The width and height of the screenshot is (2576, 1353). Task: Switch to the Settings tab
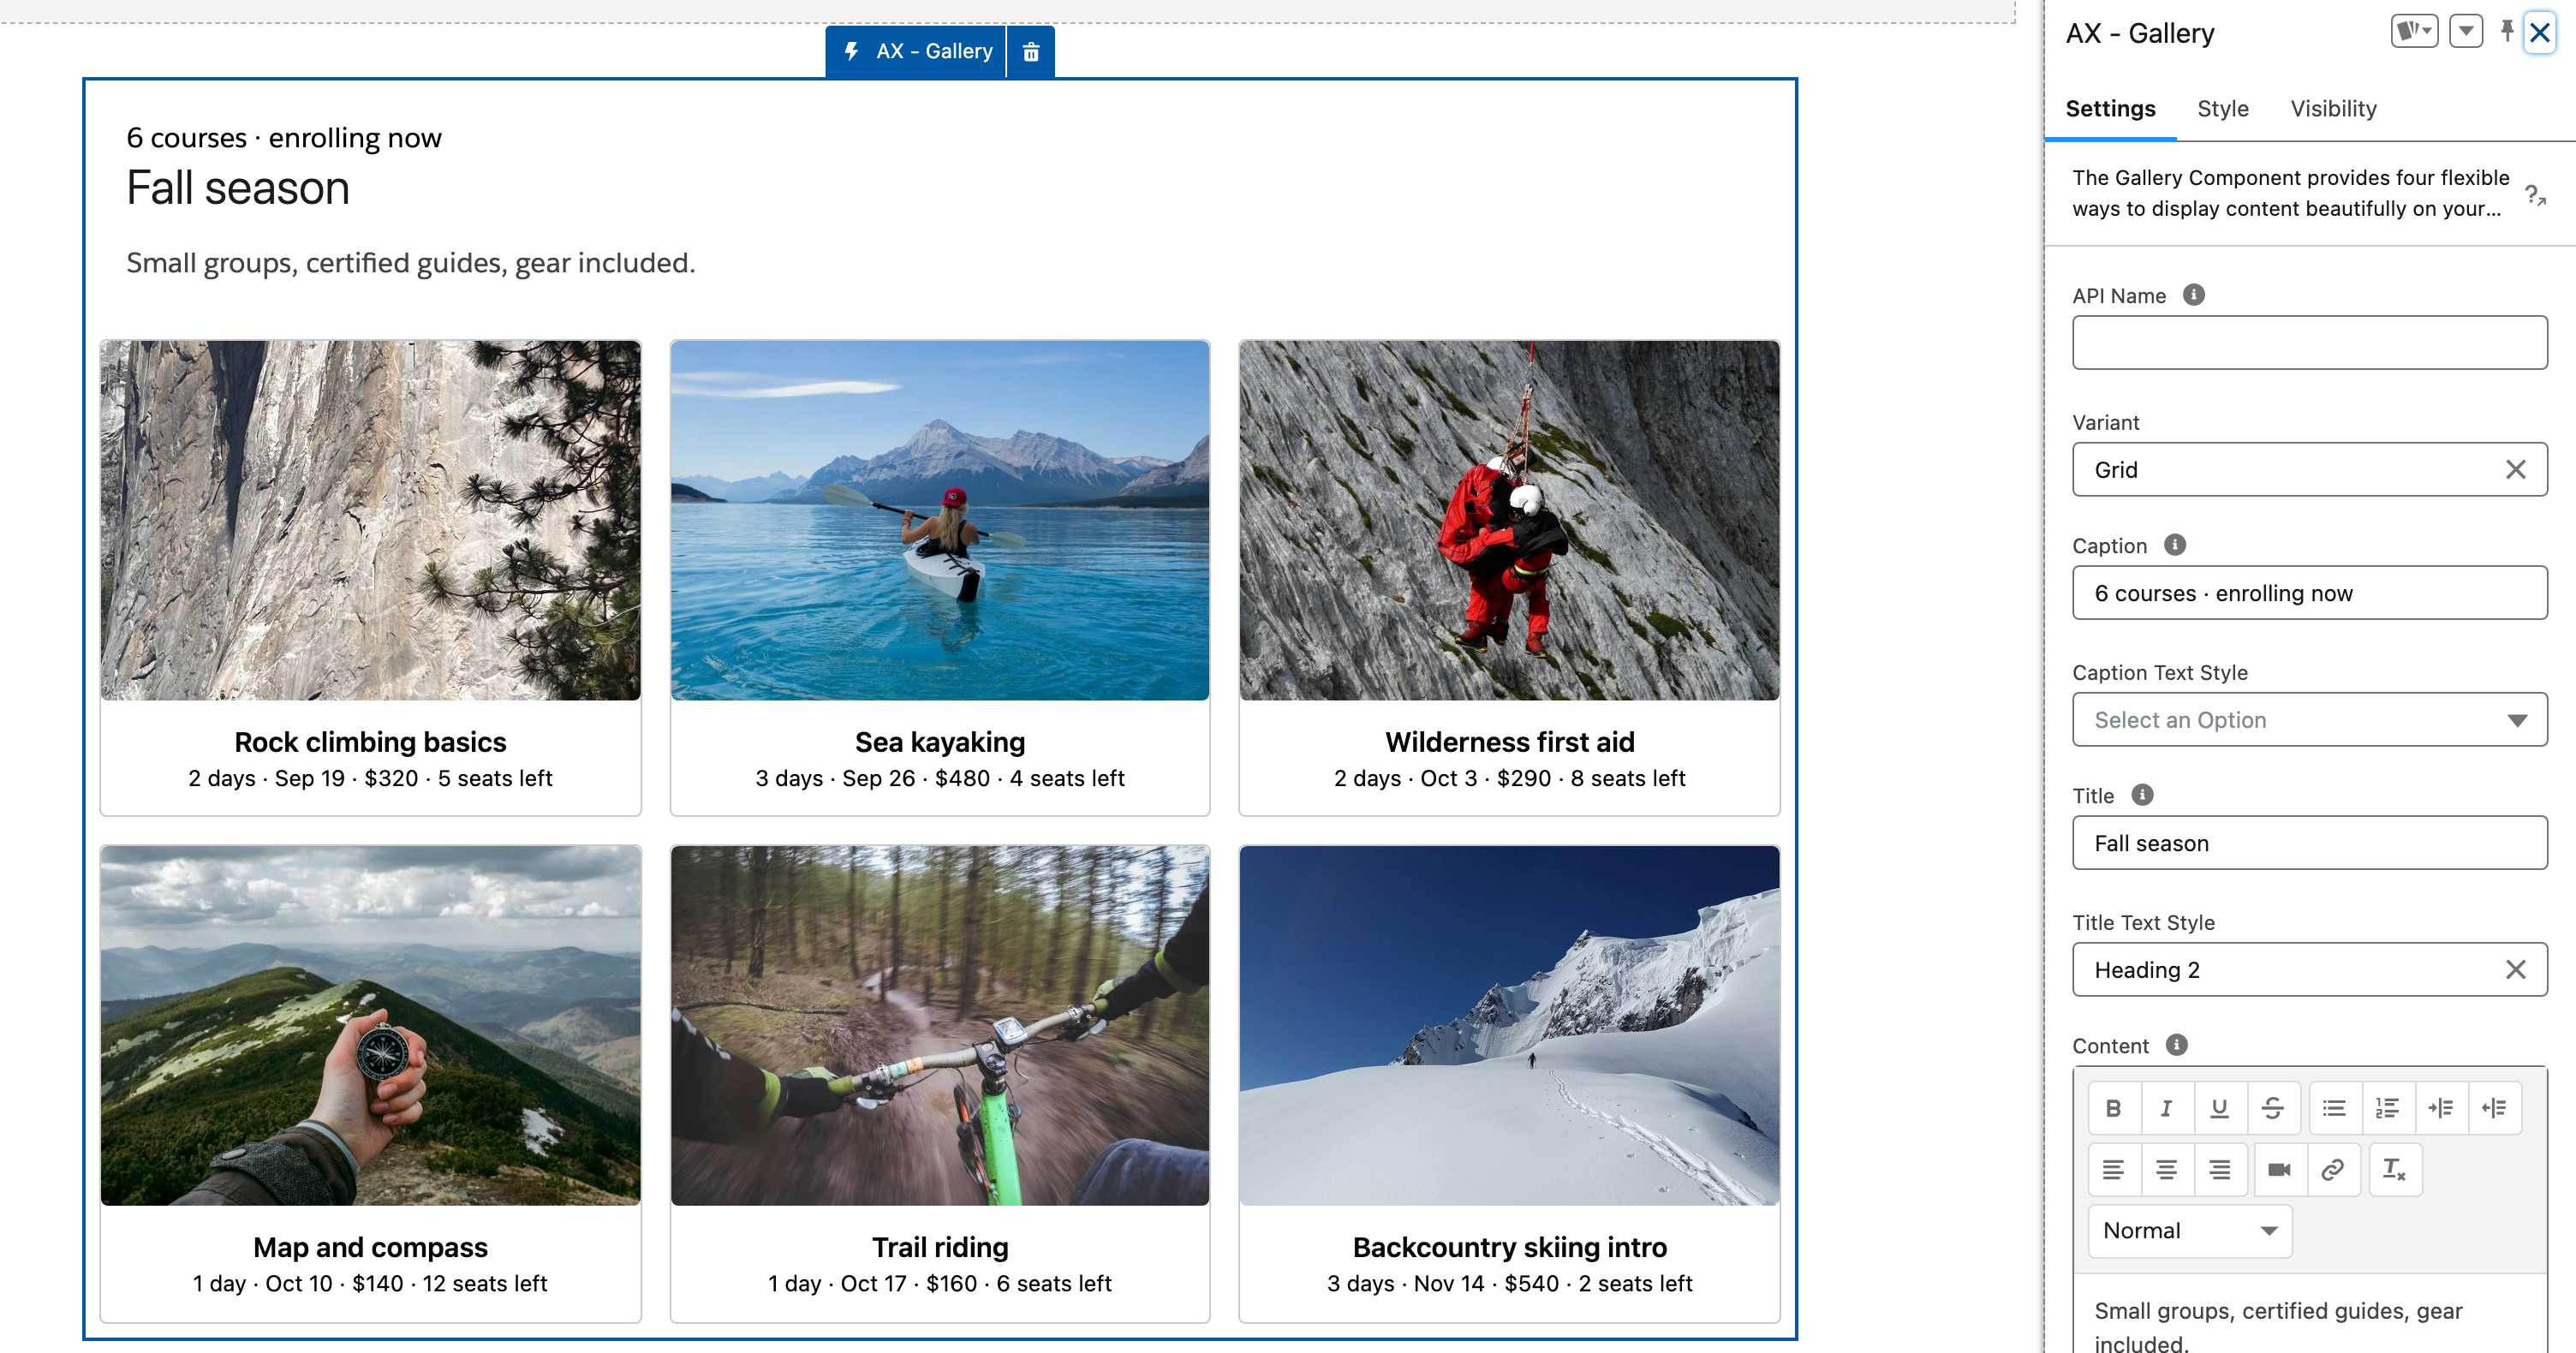pyautogui.click(x=2110, y=108)
